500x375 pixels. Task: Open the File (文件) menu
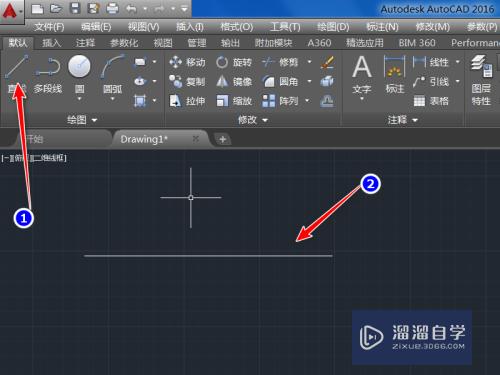point(49,27)
